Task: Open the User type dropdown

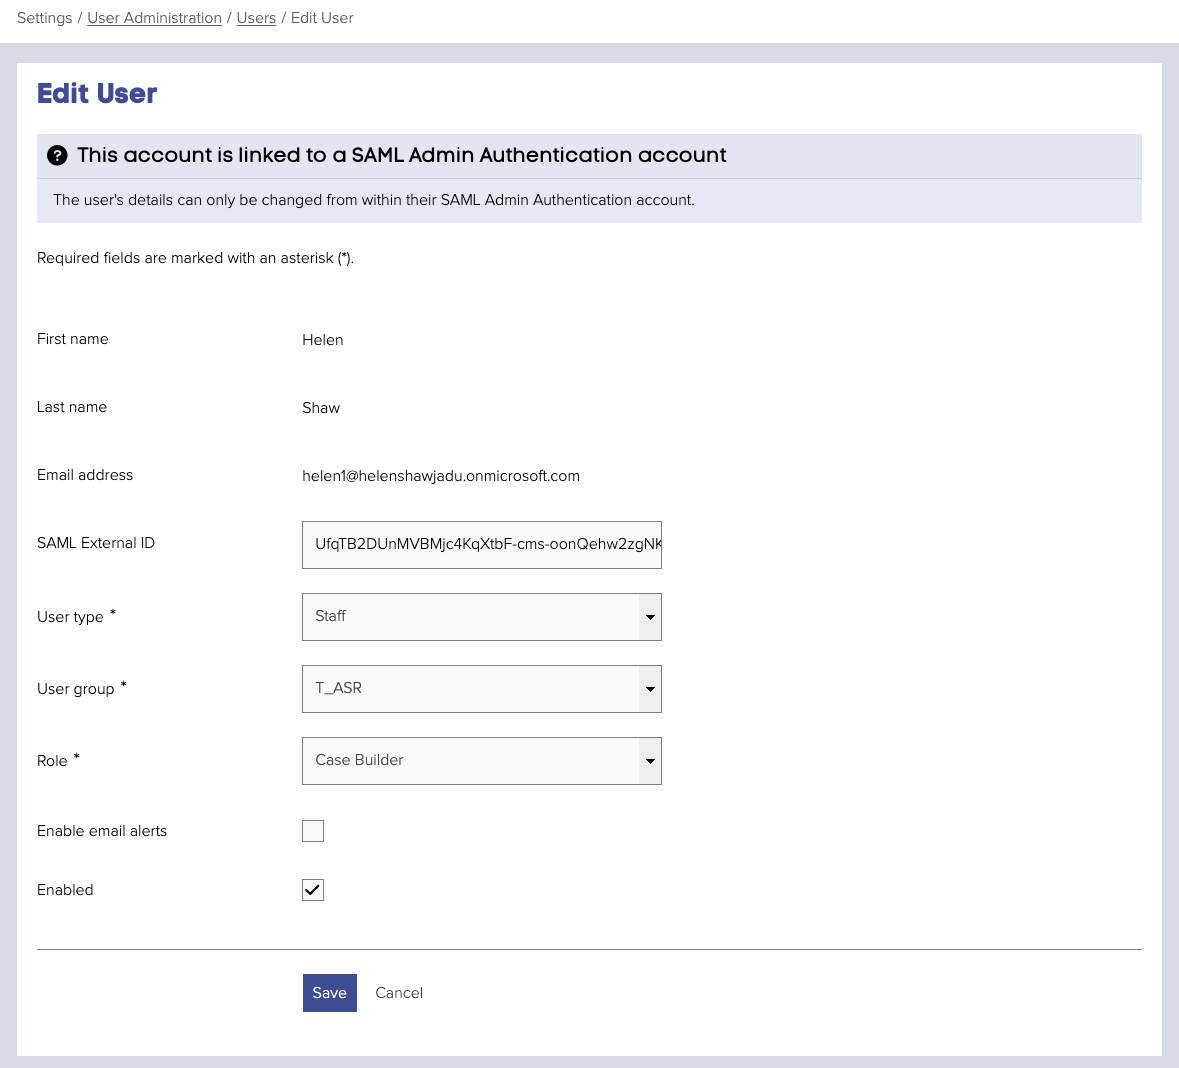Action: pyautogui.click(x=482, y=617)
